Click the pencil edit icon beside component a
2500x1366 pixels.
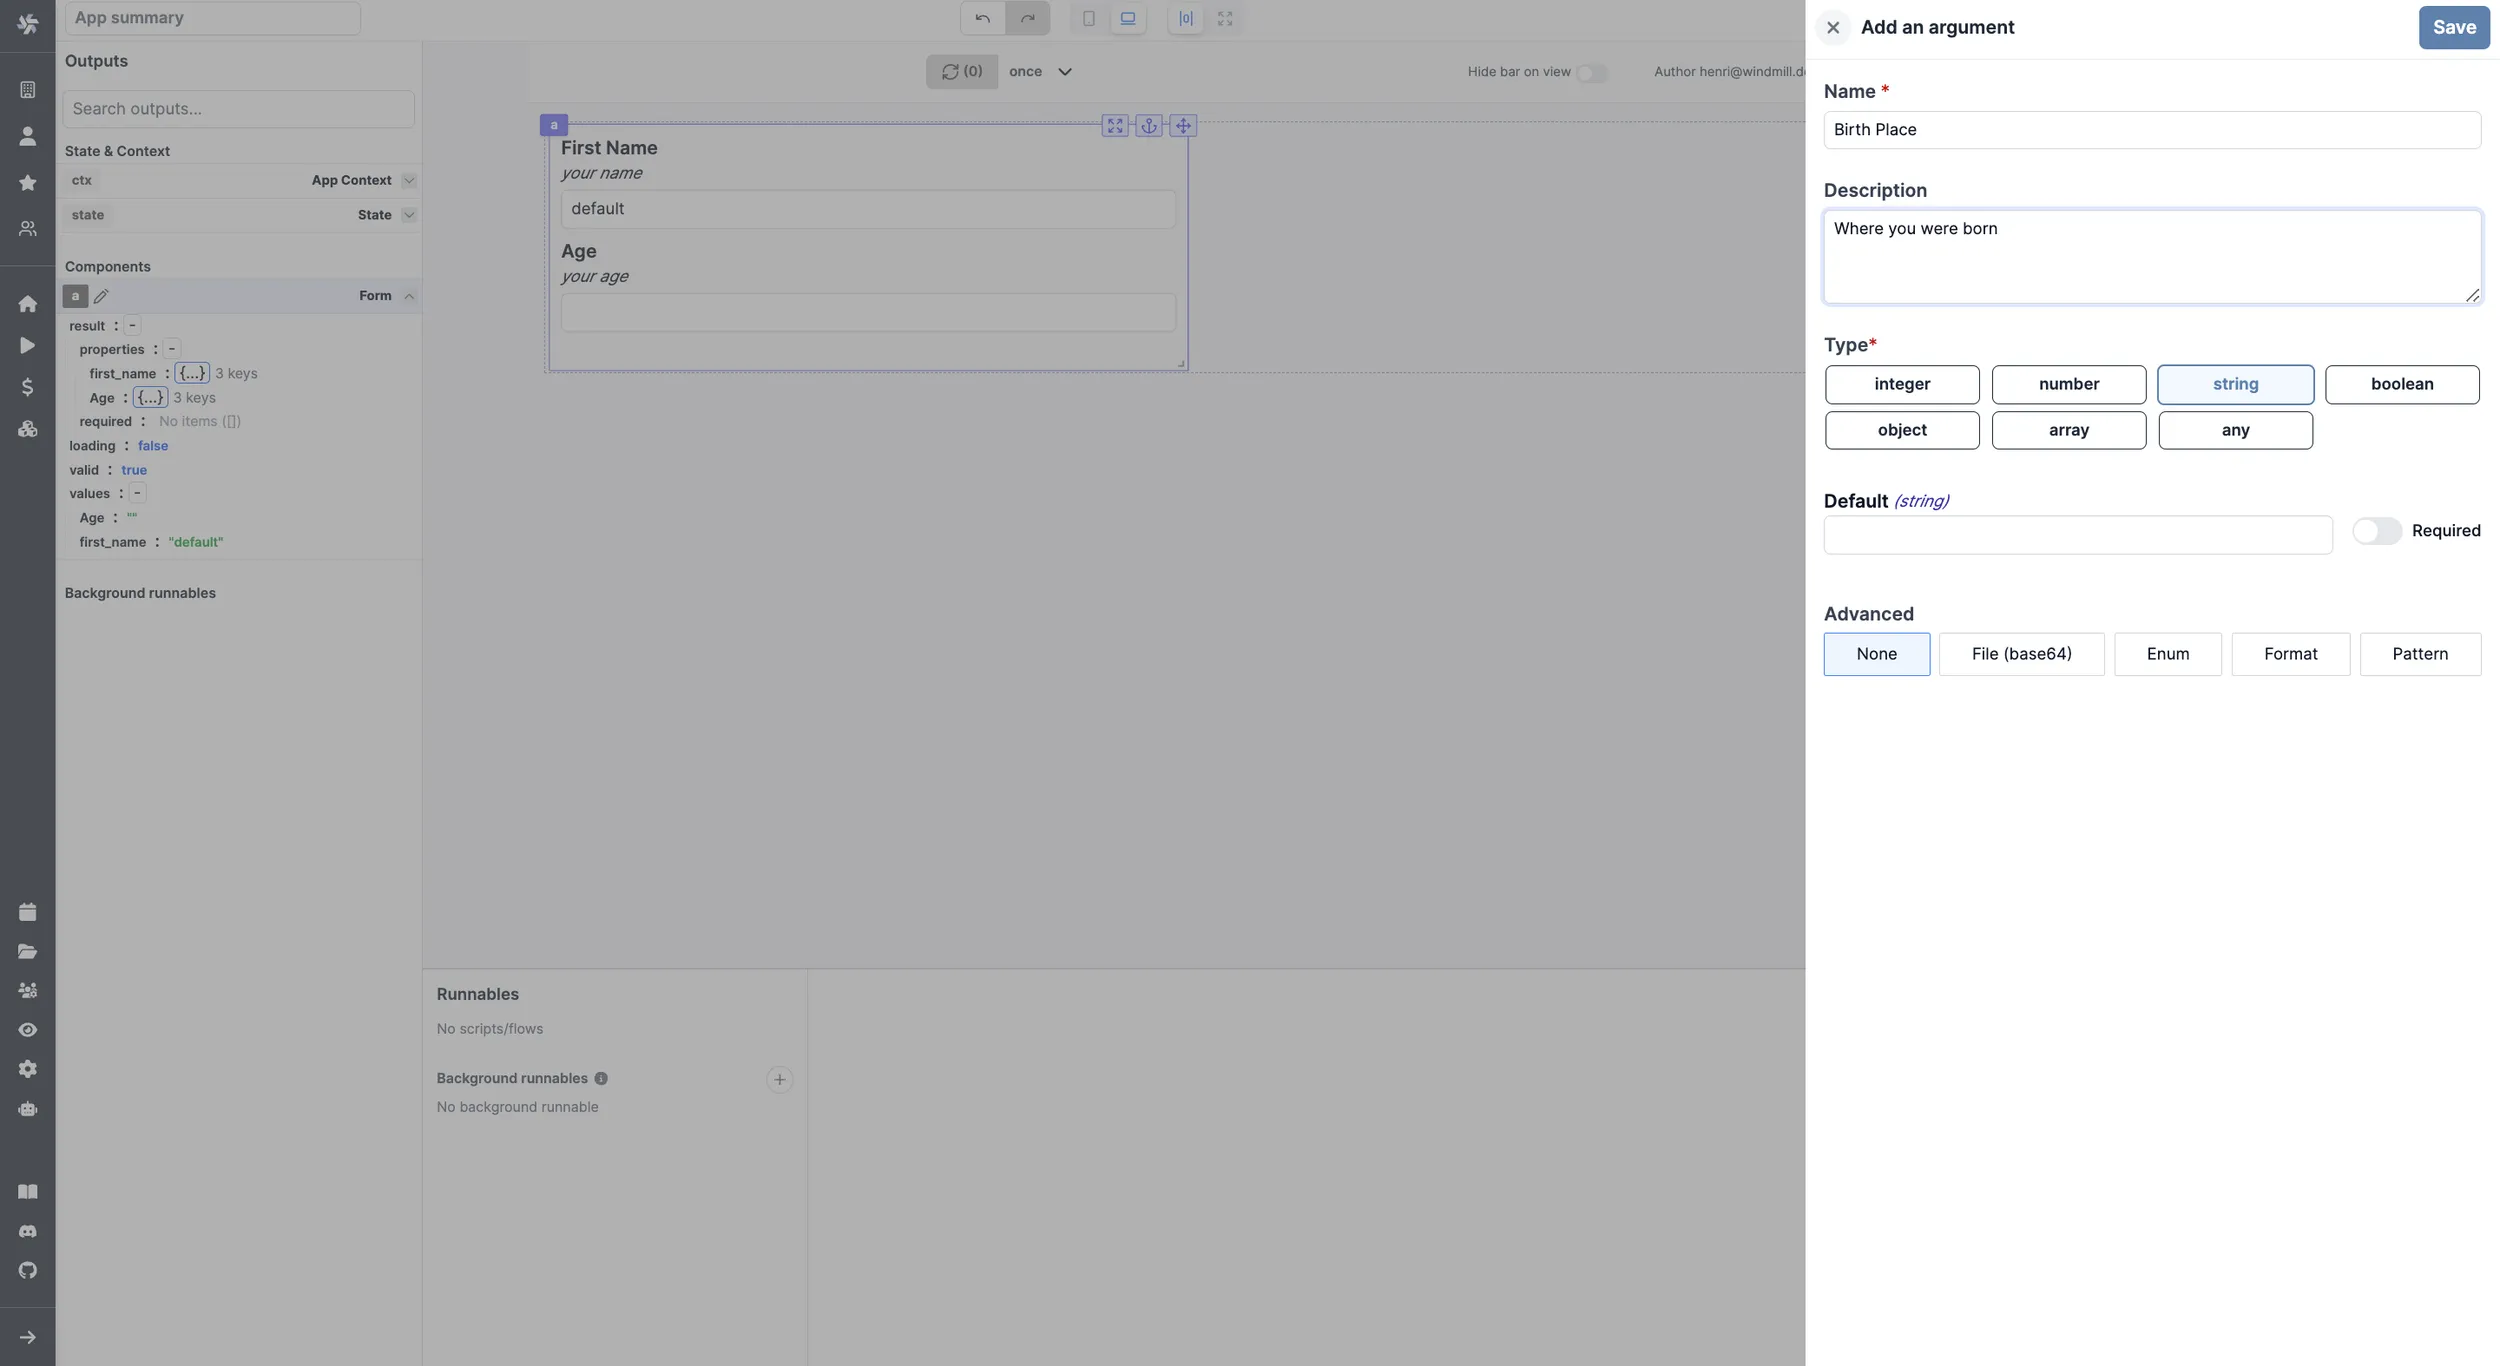tap(101, 296)
